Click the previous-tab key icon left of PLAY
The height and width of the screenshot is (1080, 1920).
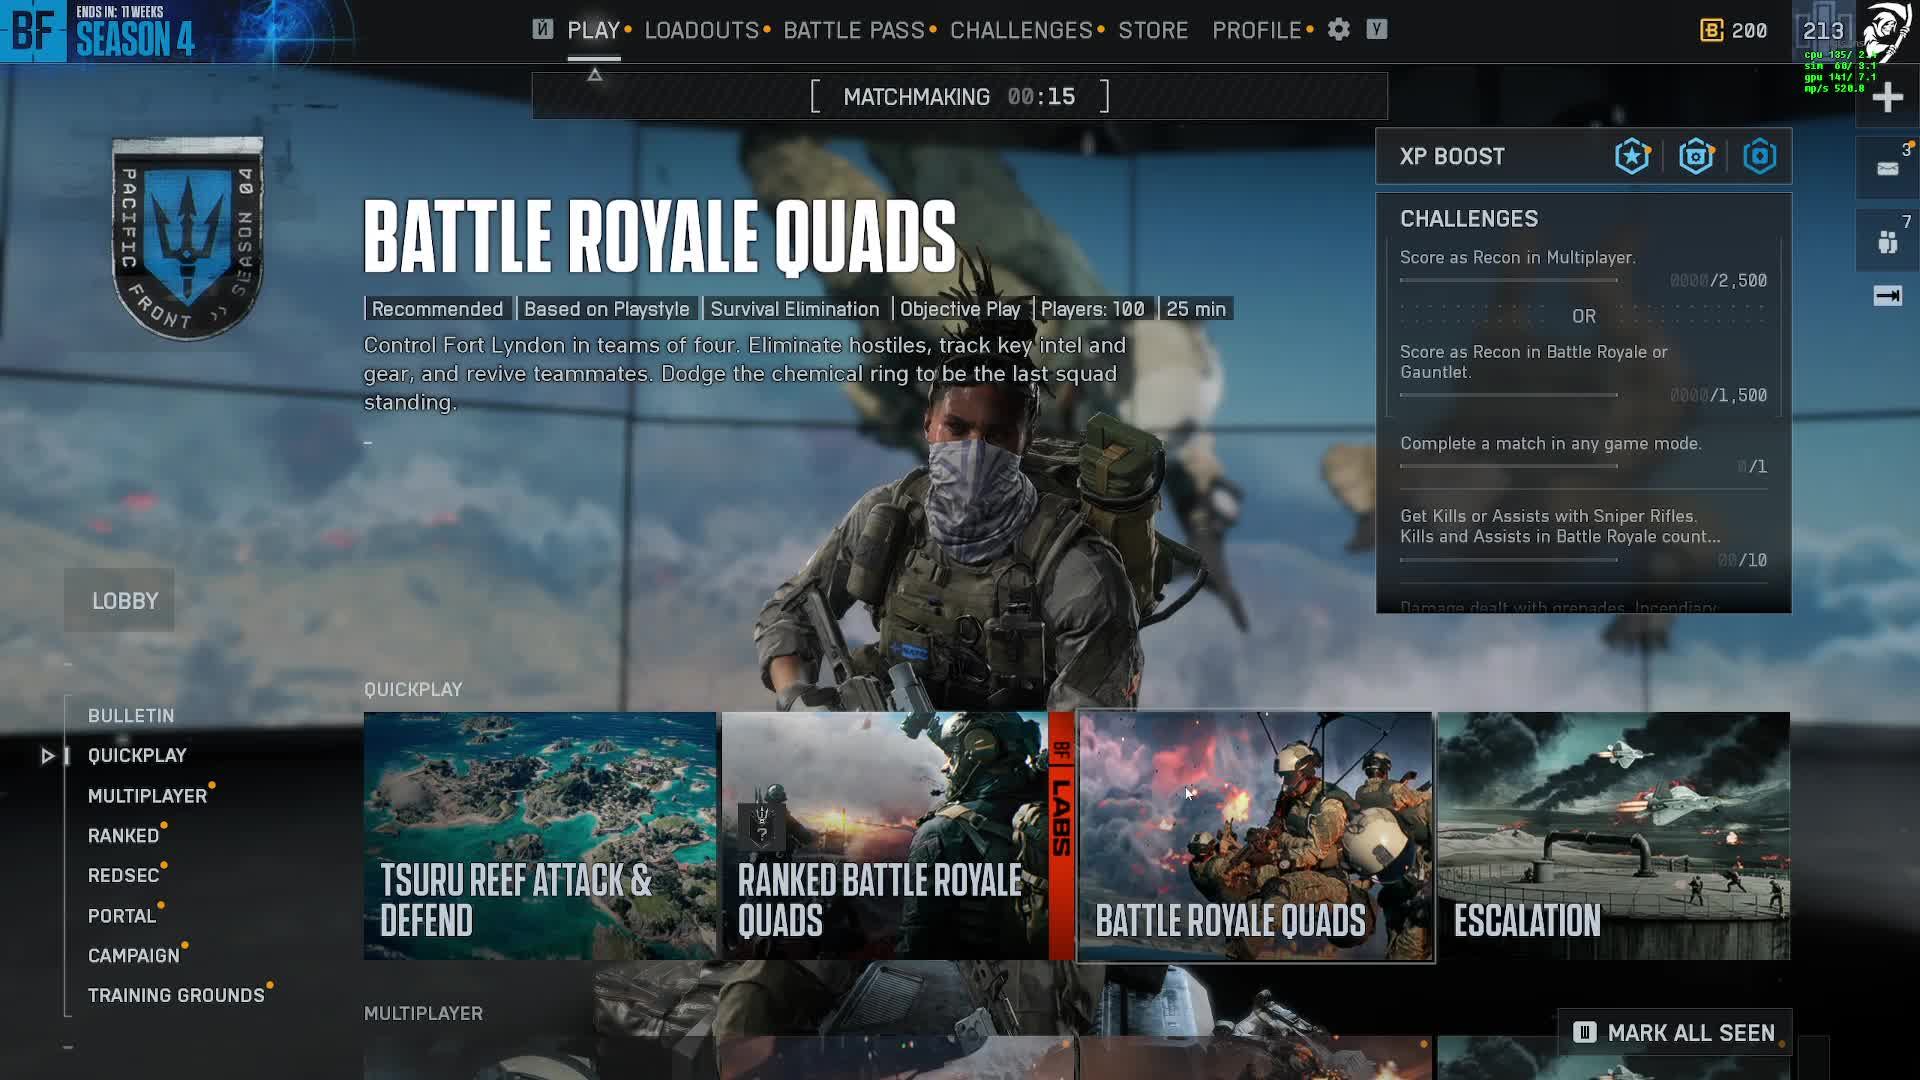point(543,30)
